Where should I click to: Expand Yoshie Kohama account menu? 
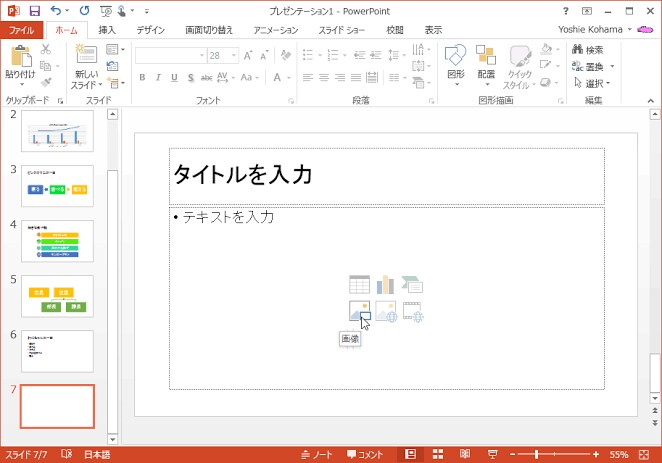[x=594, y=30]
